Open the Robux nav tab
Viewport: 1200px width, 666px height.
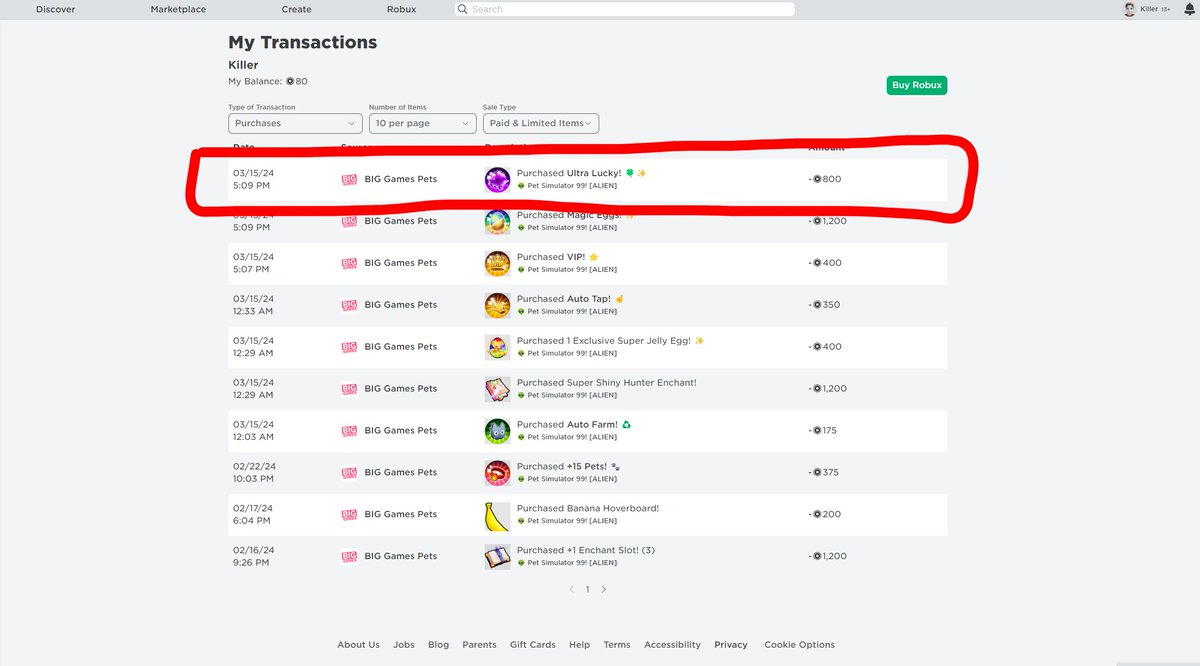tap(401, 9)
